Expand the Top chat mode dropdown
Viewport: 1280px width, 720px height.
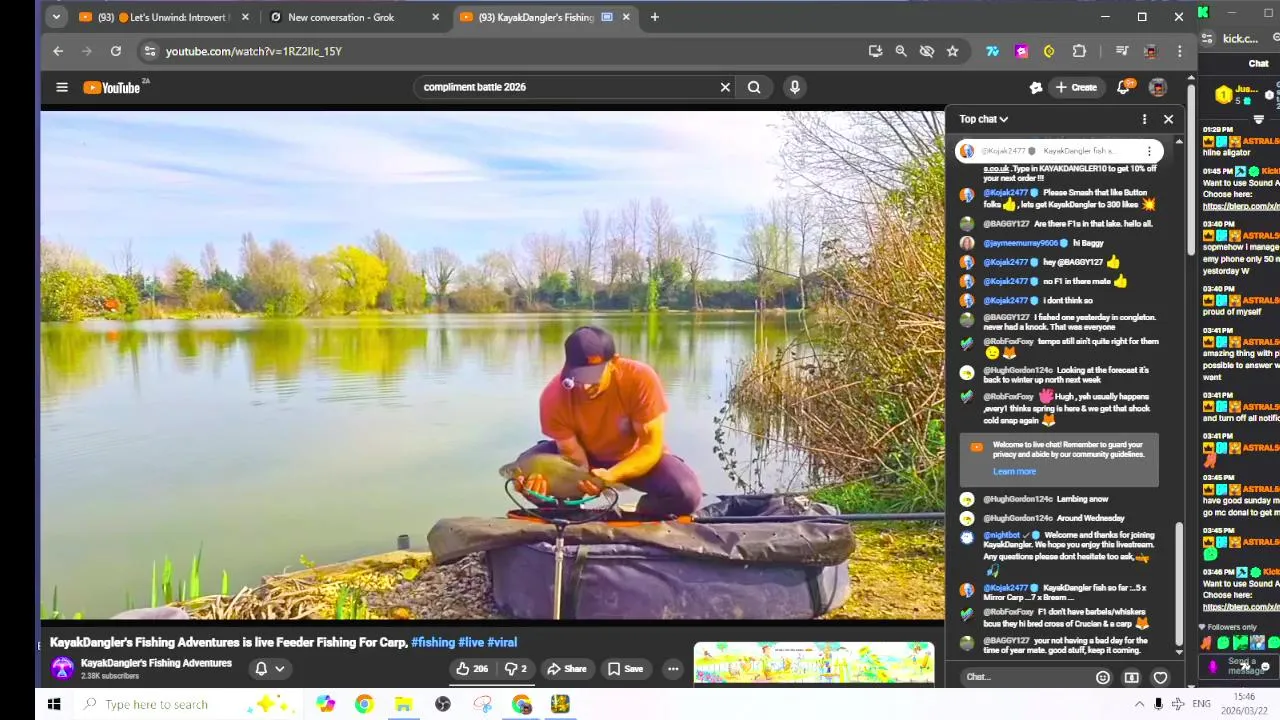click(x=984, y=119)
